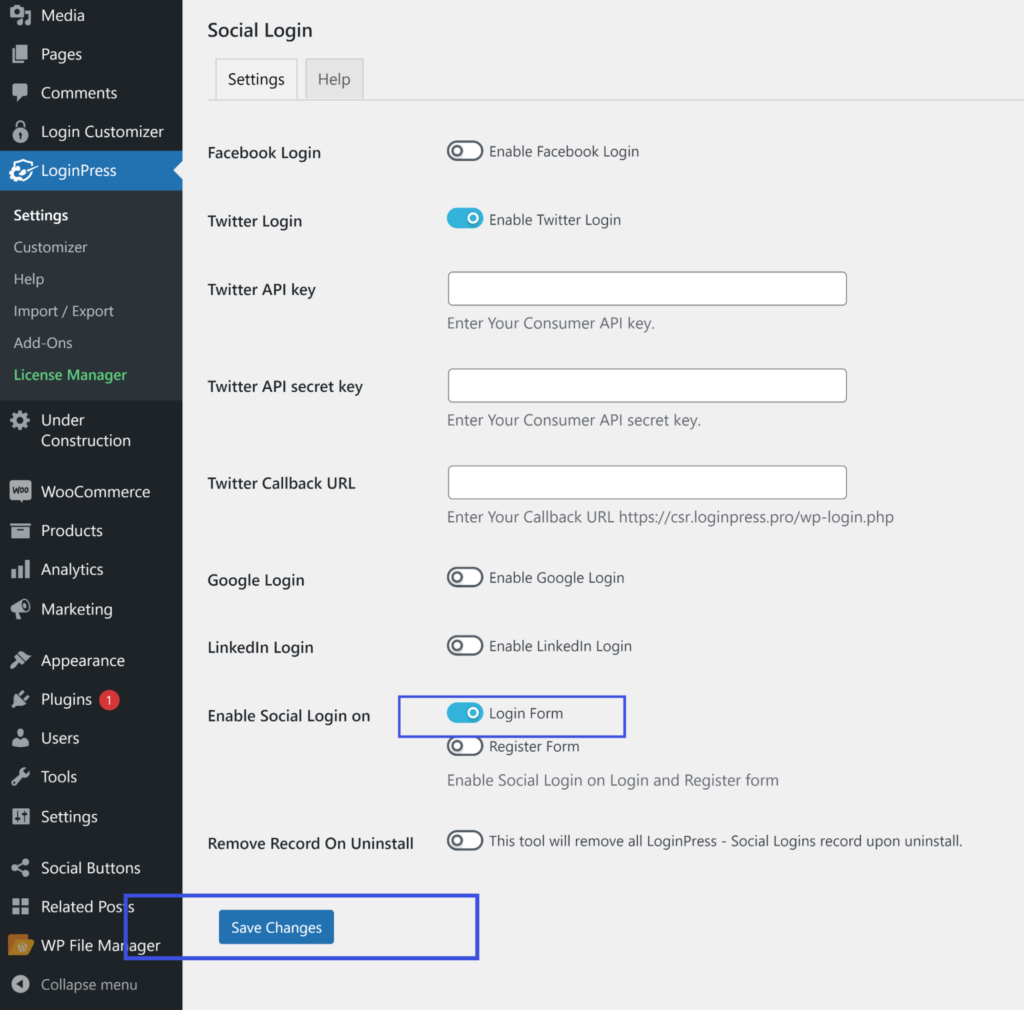Viewport: 1024px width, 1010px height.
Task: Switch to the Help tab
Action: click(334, 79)
